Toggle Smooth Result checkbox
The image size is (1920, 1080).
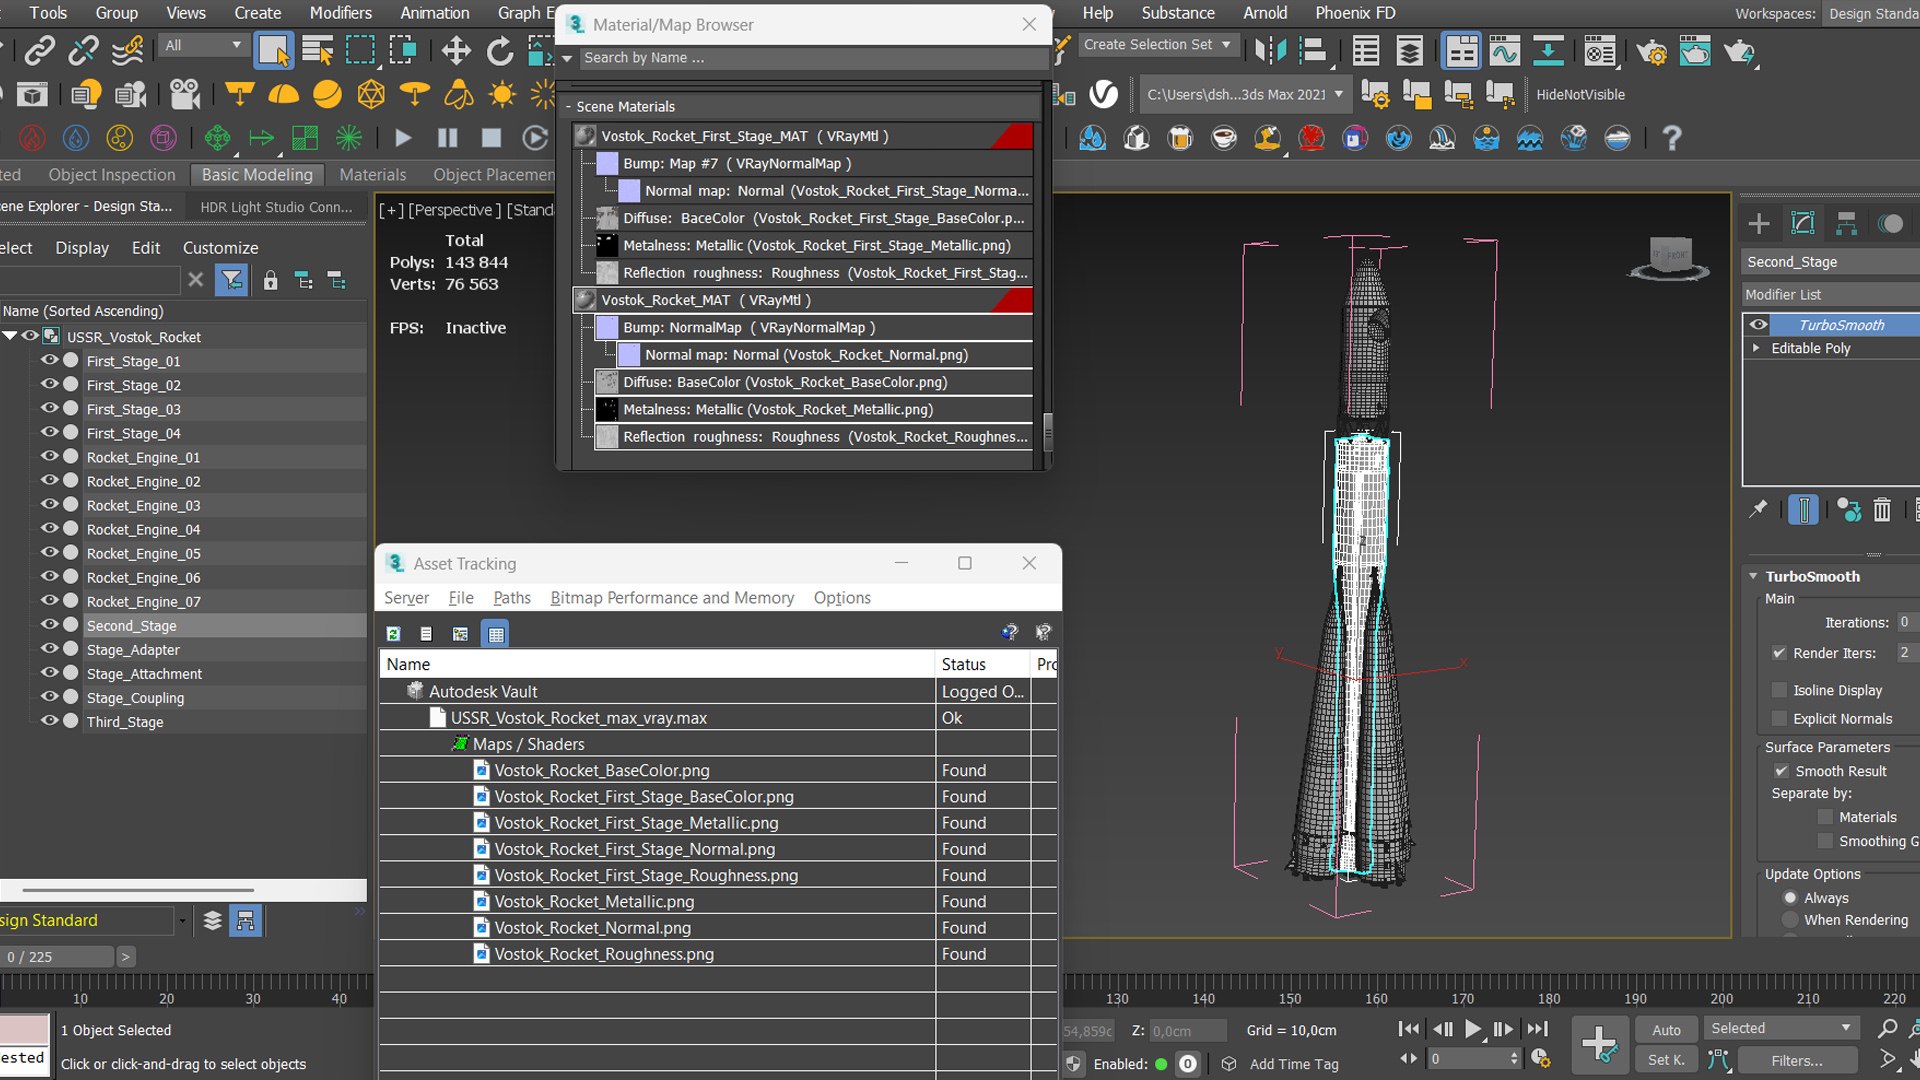(1781, 771)
